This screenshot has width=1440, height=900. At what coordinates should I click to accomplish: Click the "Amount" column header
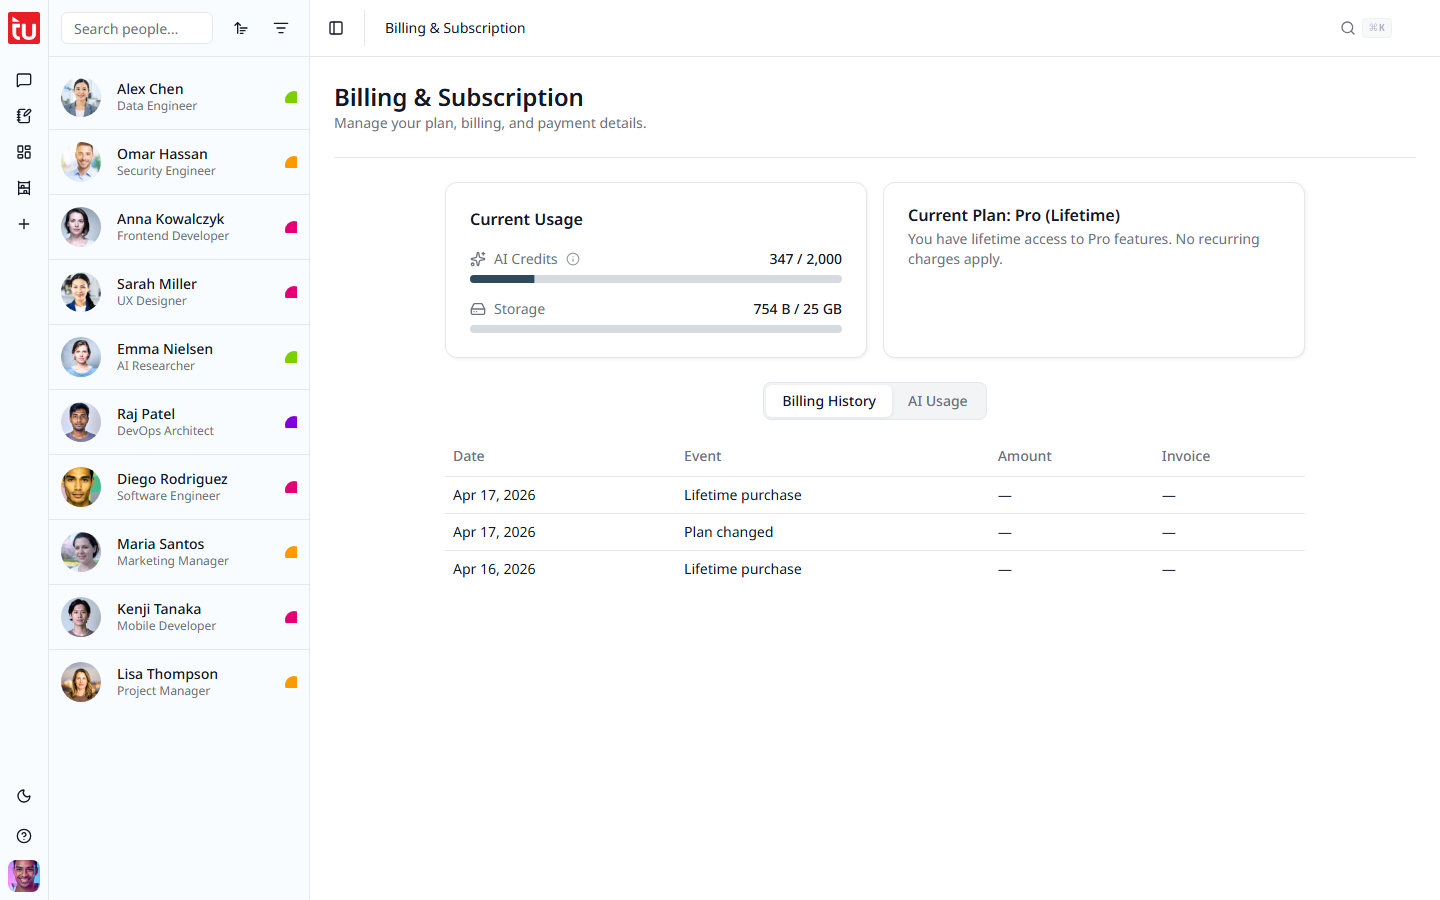click(1025, 456)
